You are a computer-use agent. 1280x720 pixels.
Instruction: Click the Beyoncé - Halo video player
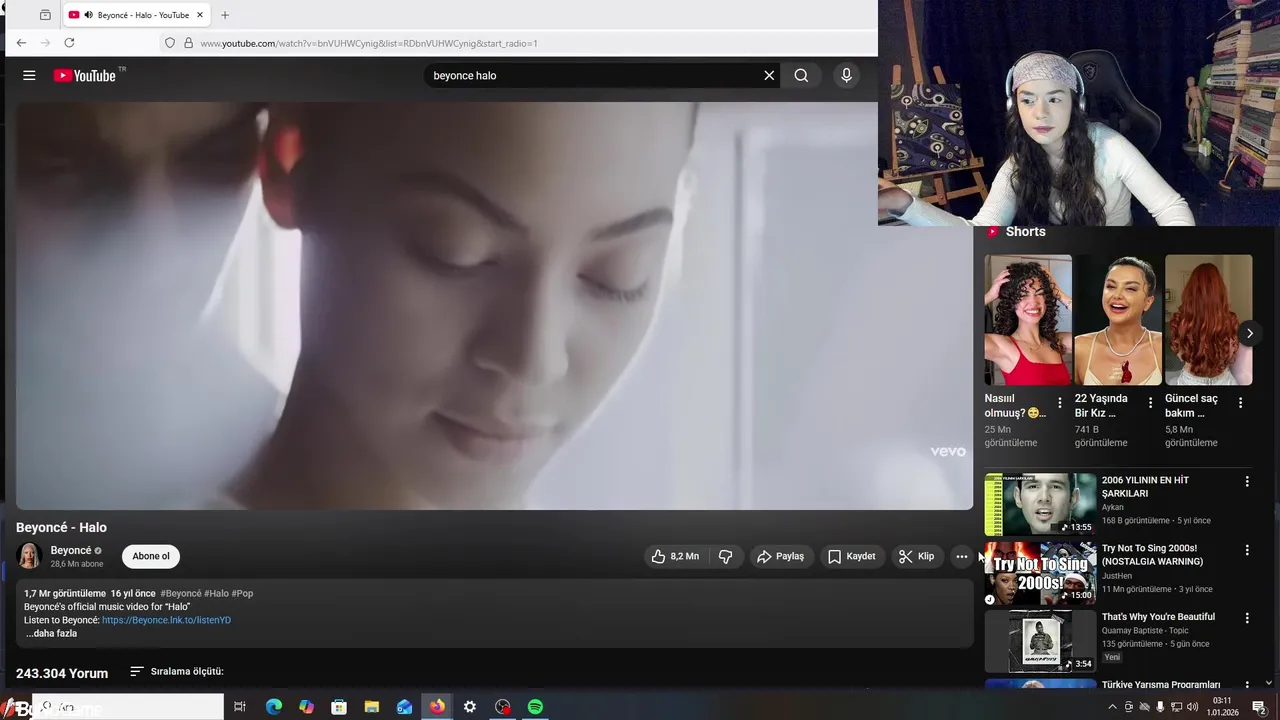click(x=494, y=306)
